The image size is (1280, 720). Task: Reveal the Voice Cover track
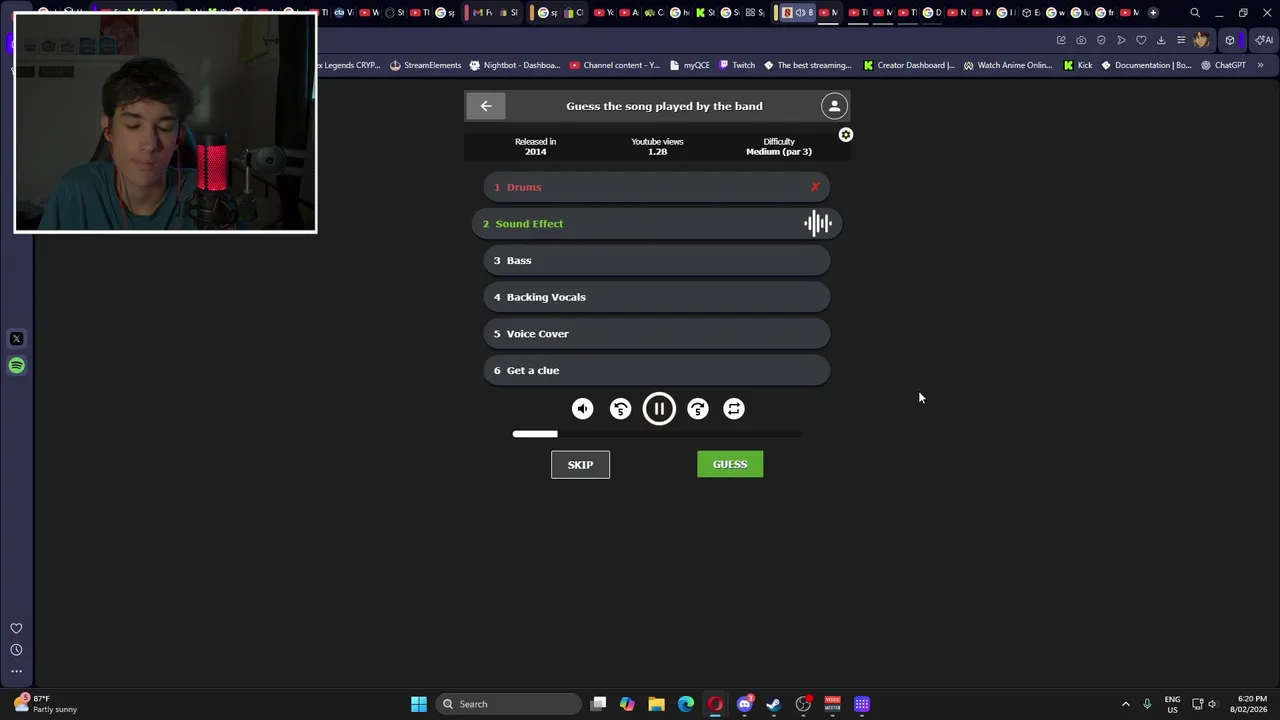point(657,334)
